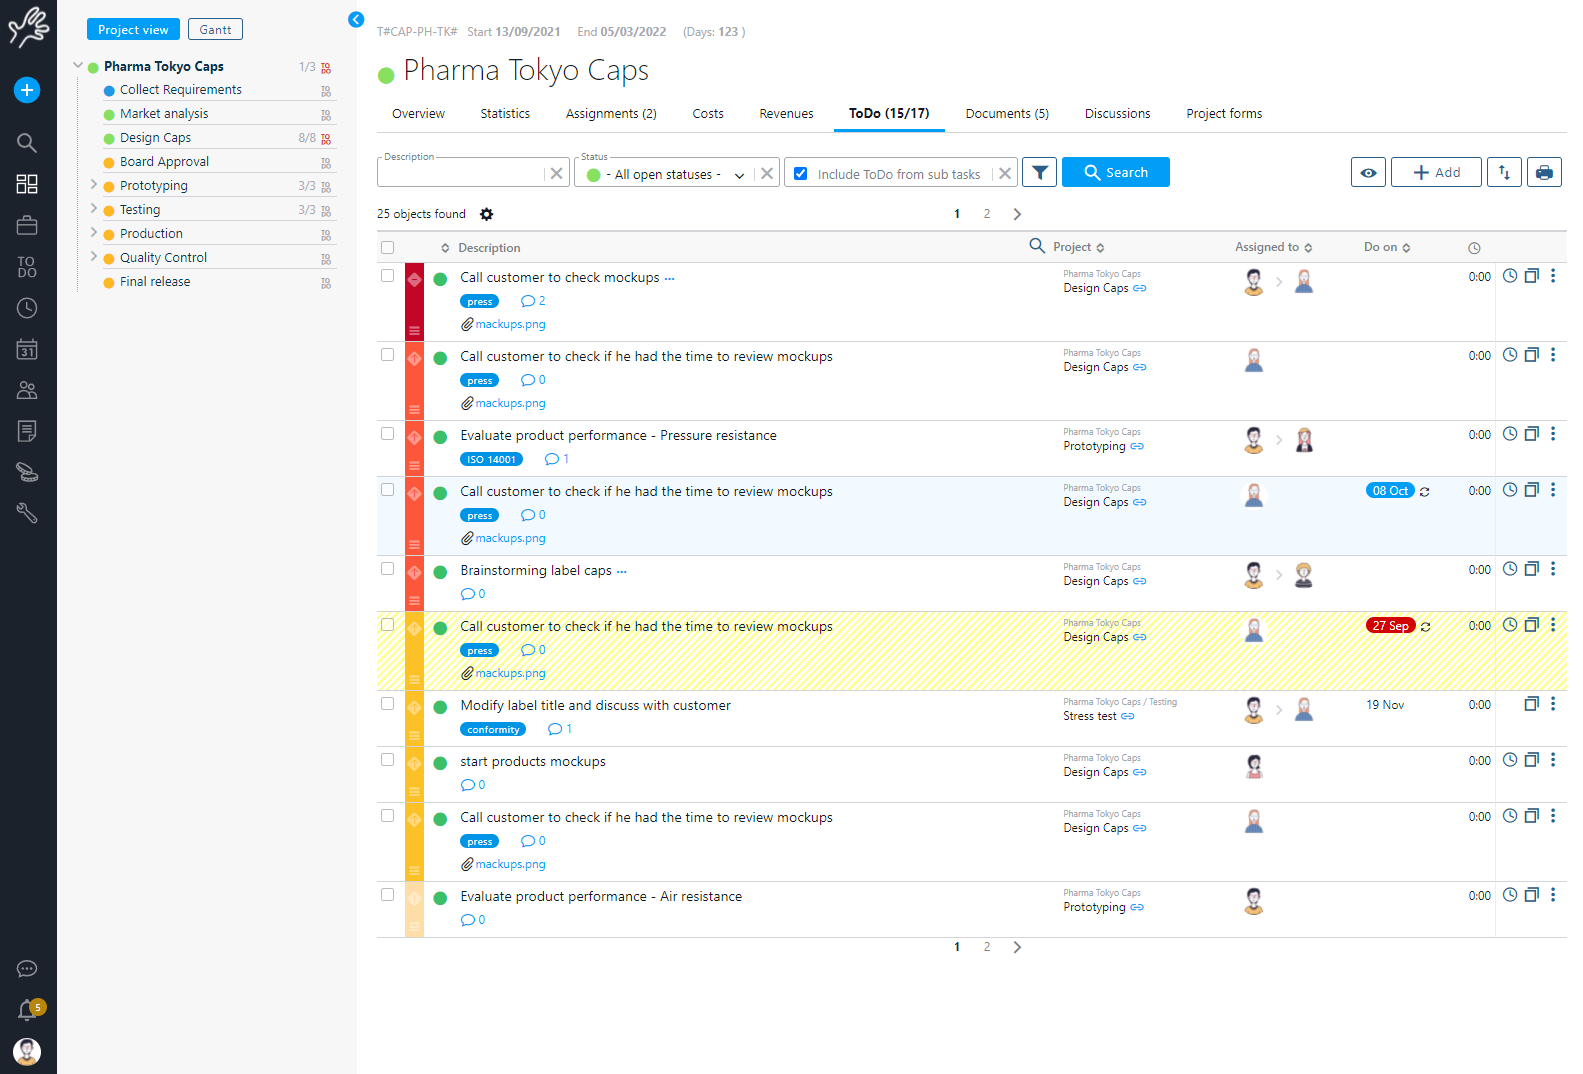The width and height of the screenshot is (1583, 1074).
Task: Click the filter funnel icon
Action: [1039, 173]
